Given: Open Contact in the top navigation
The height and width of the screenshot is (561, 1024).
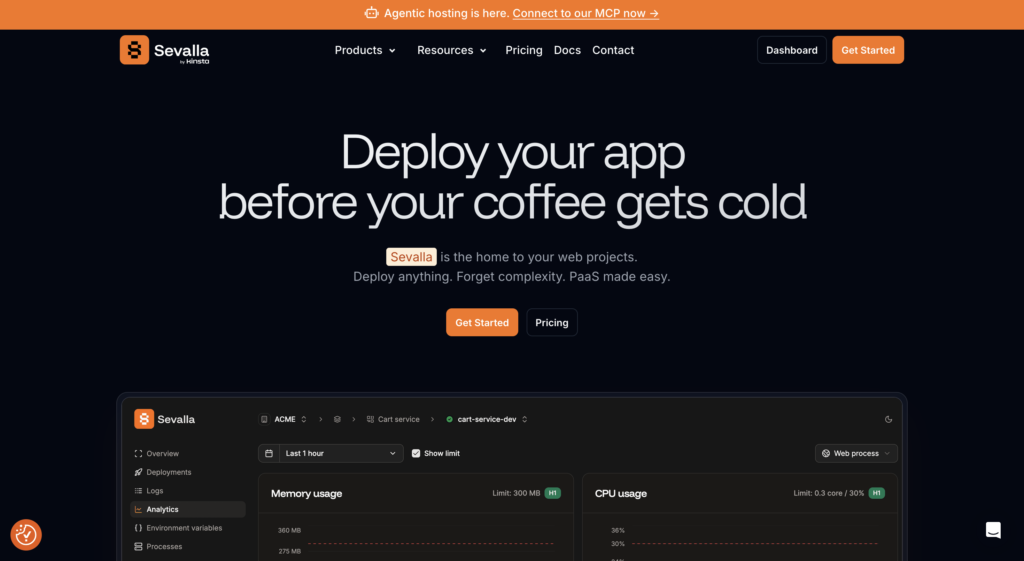Looking at the screenshot, I should click(x=613, y=50).
